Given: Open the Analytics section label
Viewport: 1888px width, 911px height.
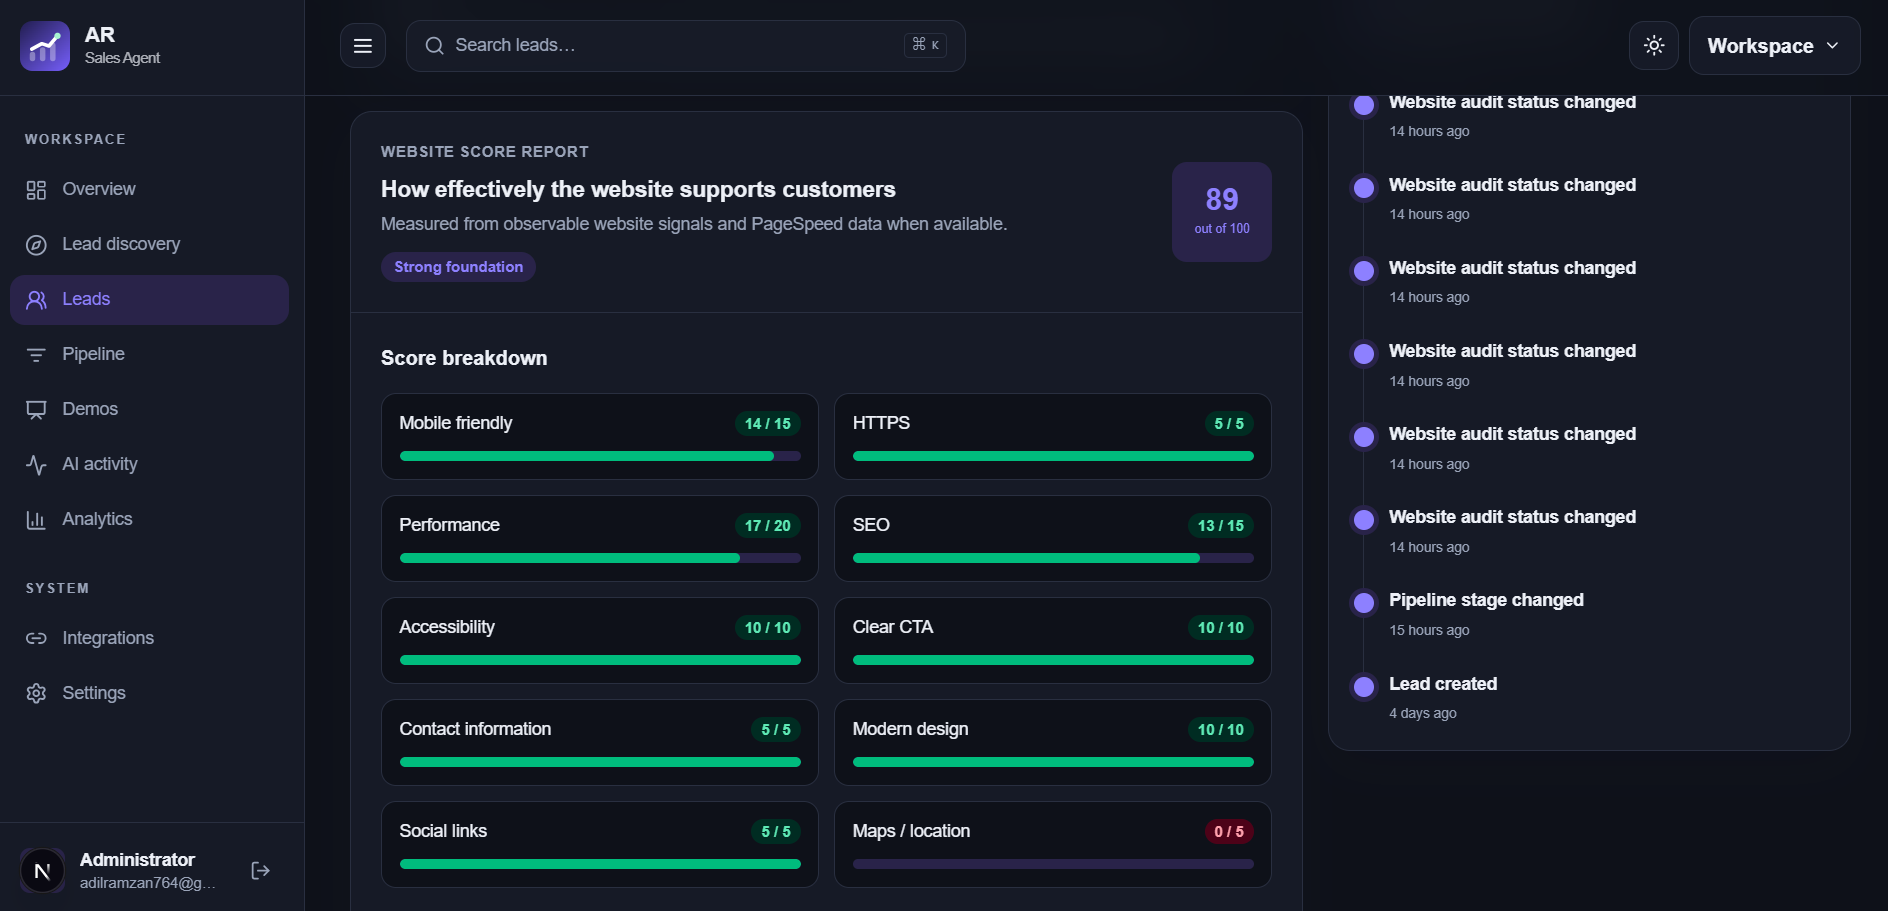Looking at the screenshot, I should click(x=97, y=519).
